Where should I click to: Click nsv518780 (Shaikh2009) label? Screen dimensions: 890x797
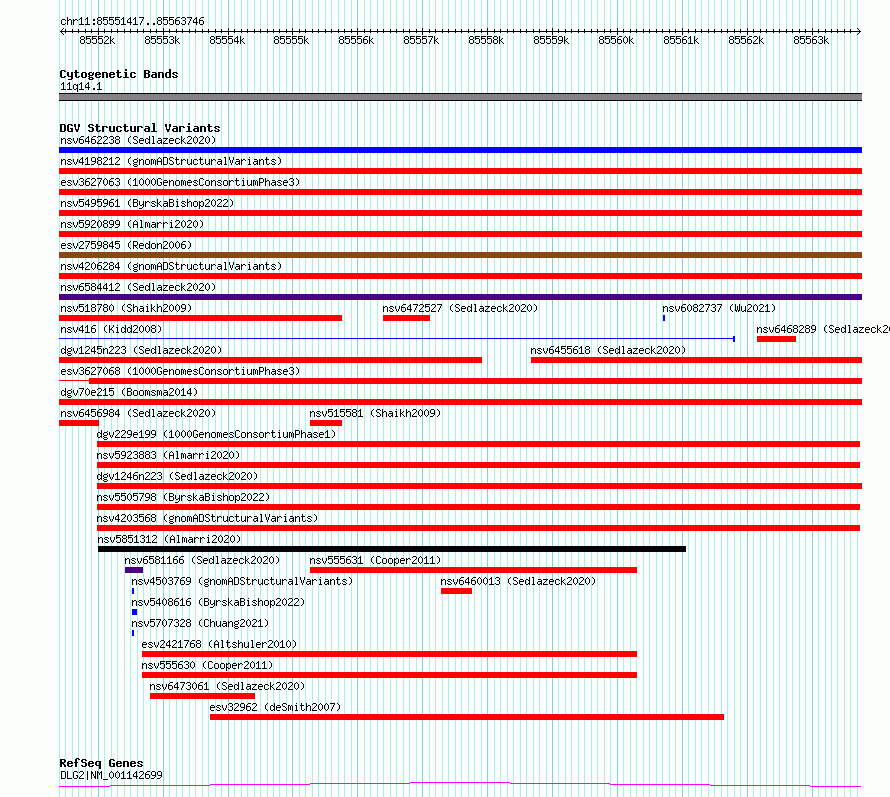click(x=126, y=308)
